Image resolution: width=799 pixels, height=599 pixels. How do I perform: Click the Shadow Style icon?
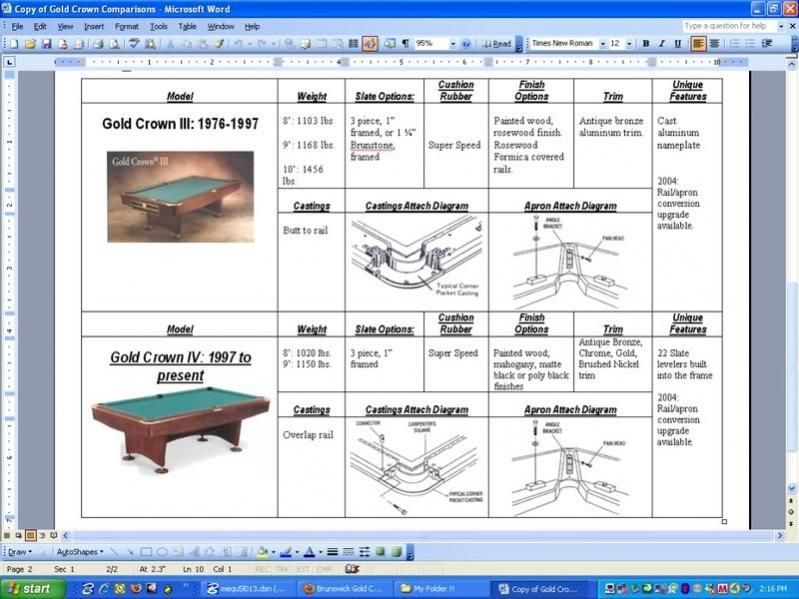coord(380,552)
